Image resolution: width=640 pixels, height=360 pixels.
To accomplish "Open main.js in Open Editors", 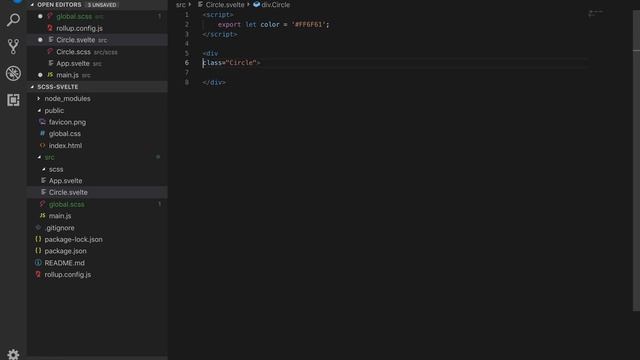I will point(67,75).
